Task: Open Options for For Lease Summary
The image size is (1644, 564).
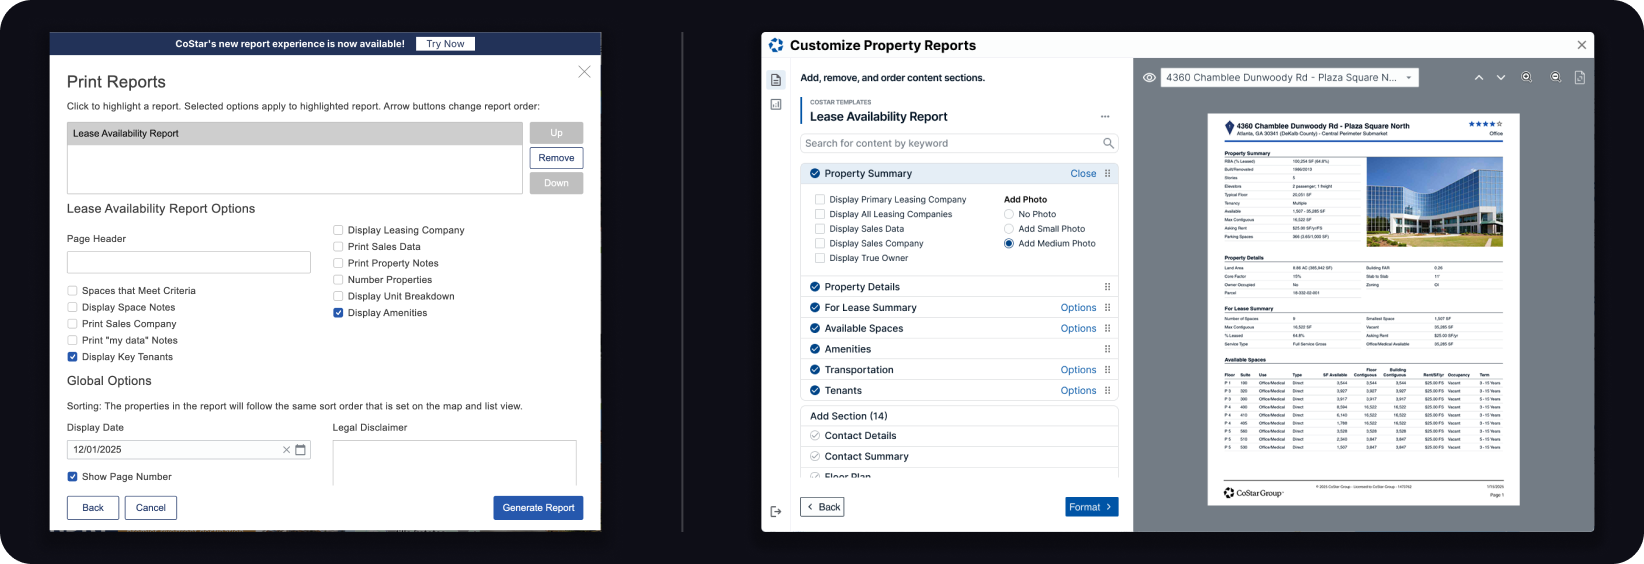Action: [x=1078, y=308]
